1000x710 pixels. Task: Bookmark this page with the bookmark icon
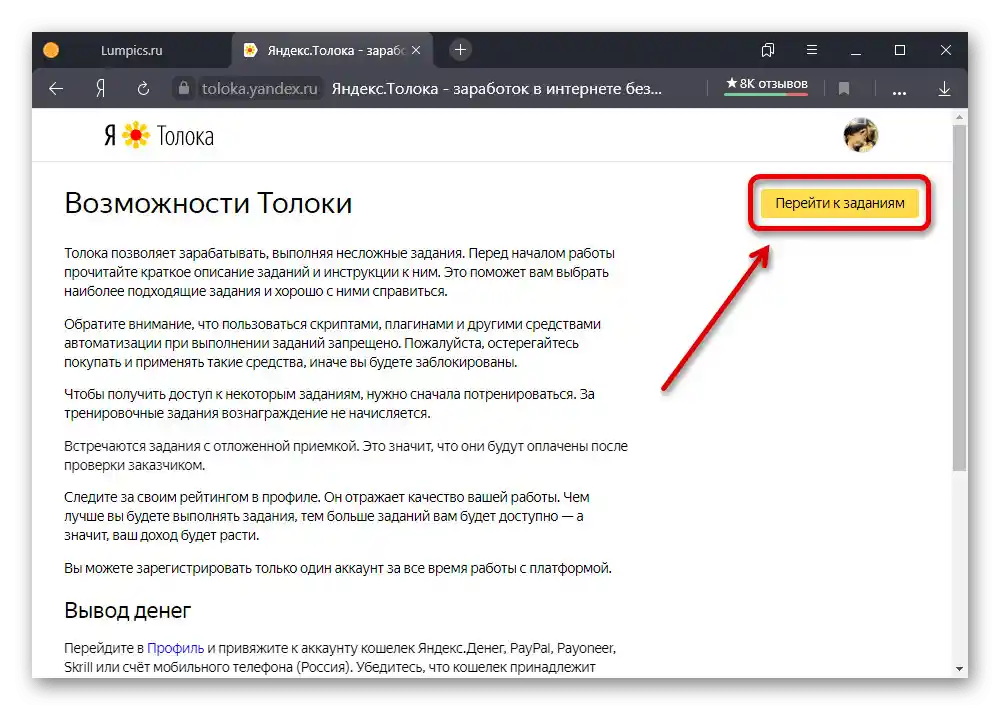tap(844, 89)
